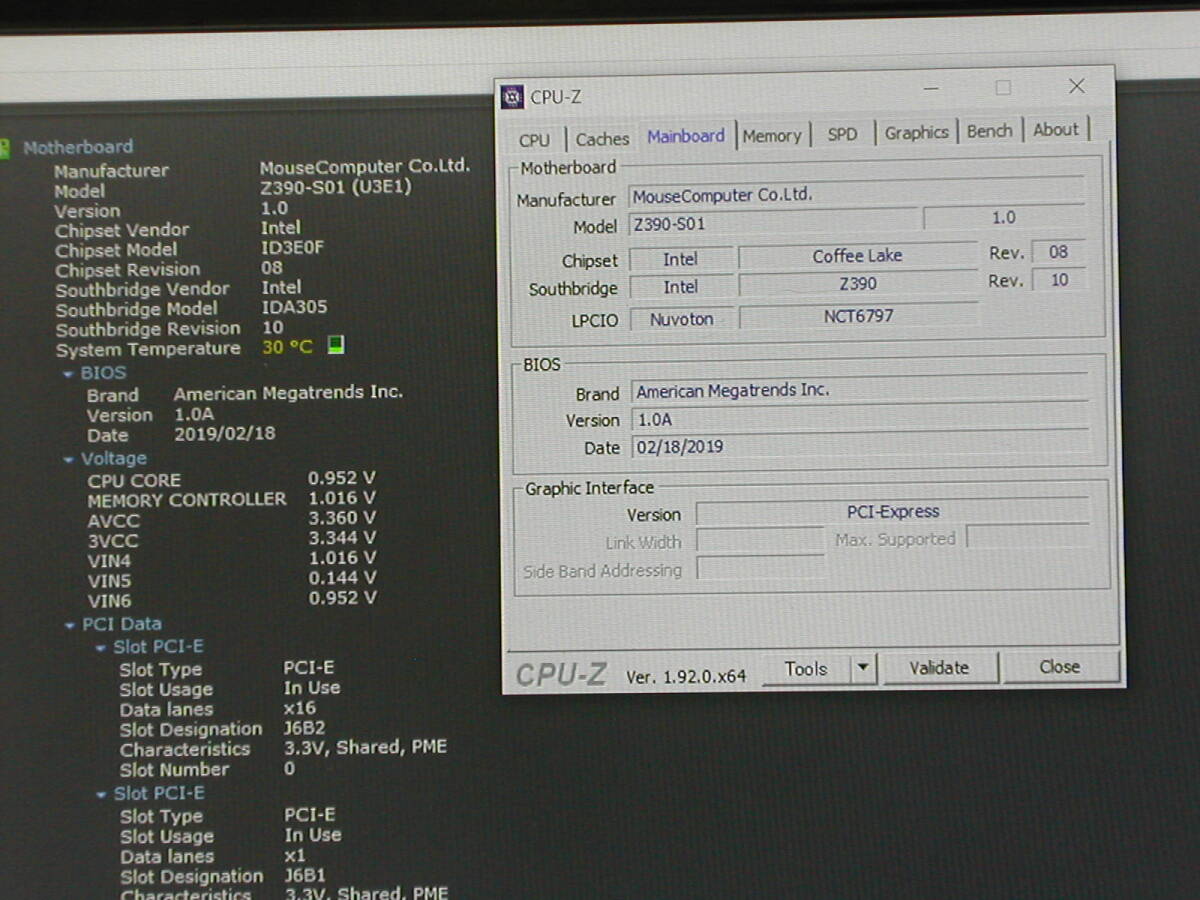This screenshot has width=1200, height=900.
Task: Click the 'Z390-S01 (U3E1)' model value
Action: click(336, 187)
